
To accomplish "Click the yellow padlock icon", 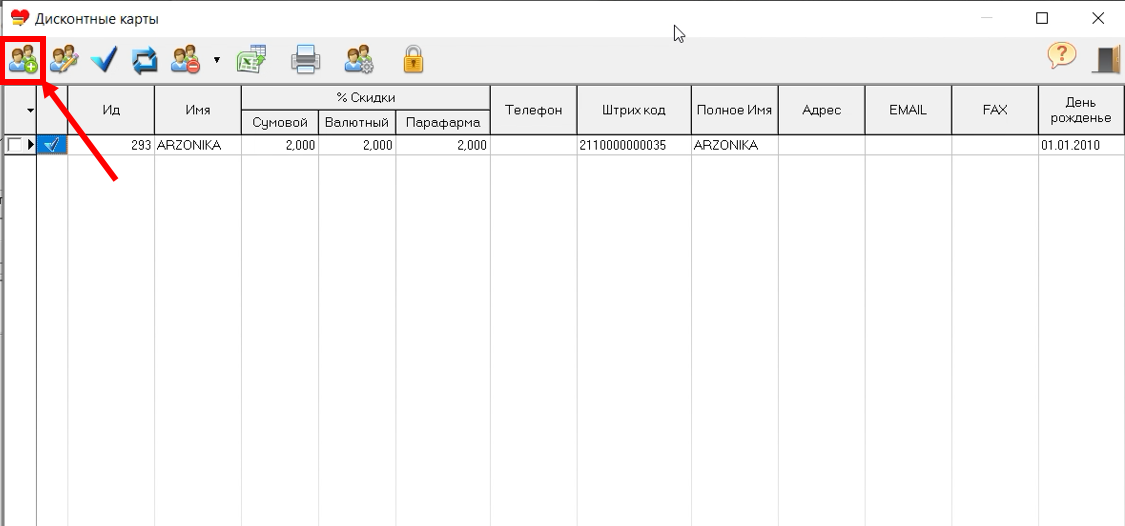I will 413,60.
